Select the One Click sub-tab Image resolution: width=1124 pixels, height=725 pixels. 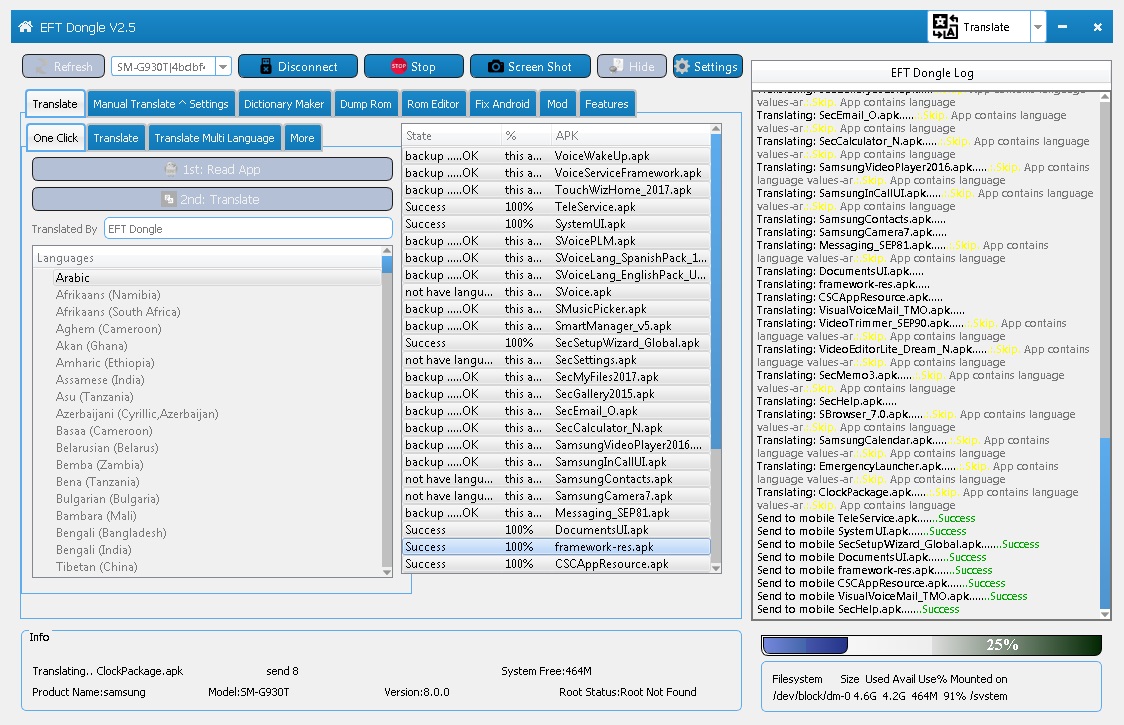pyautogui.click(x=56, y=138)
